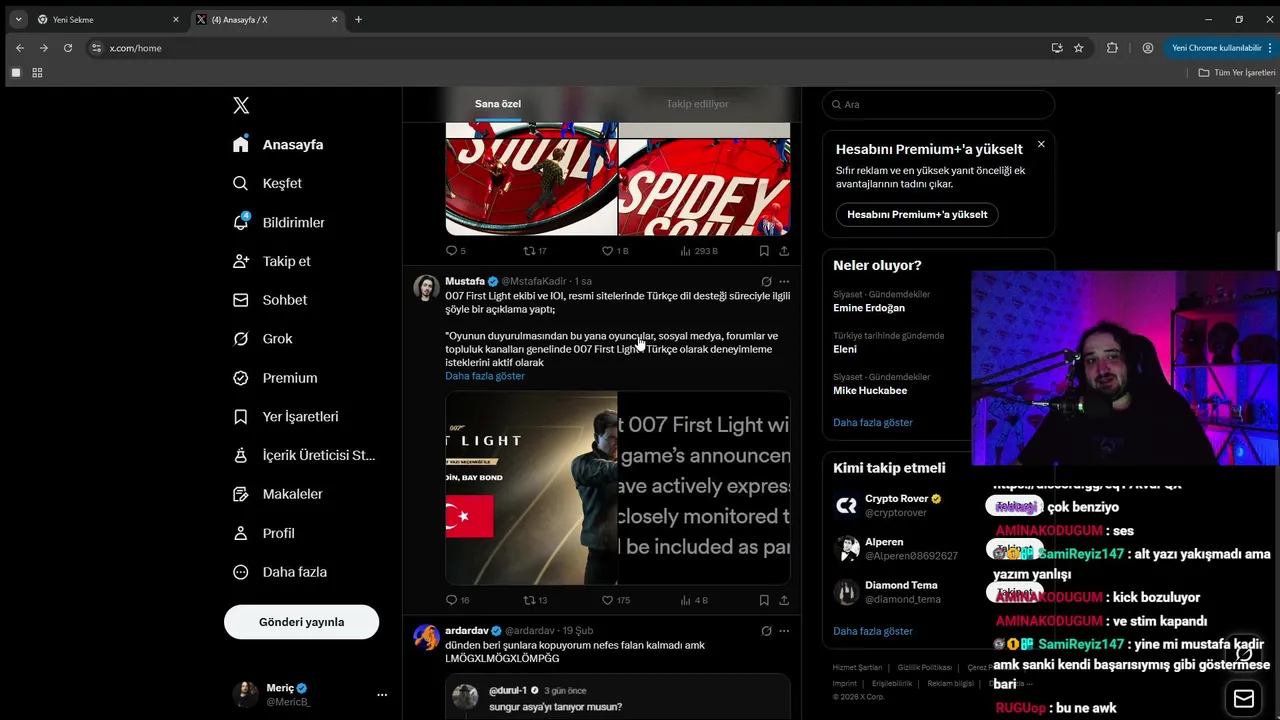
Task: Open more options on ardardav's post
Action: [x=784, y=631]
